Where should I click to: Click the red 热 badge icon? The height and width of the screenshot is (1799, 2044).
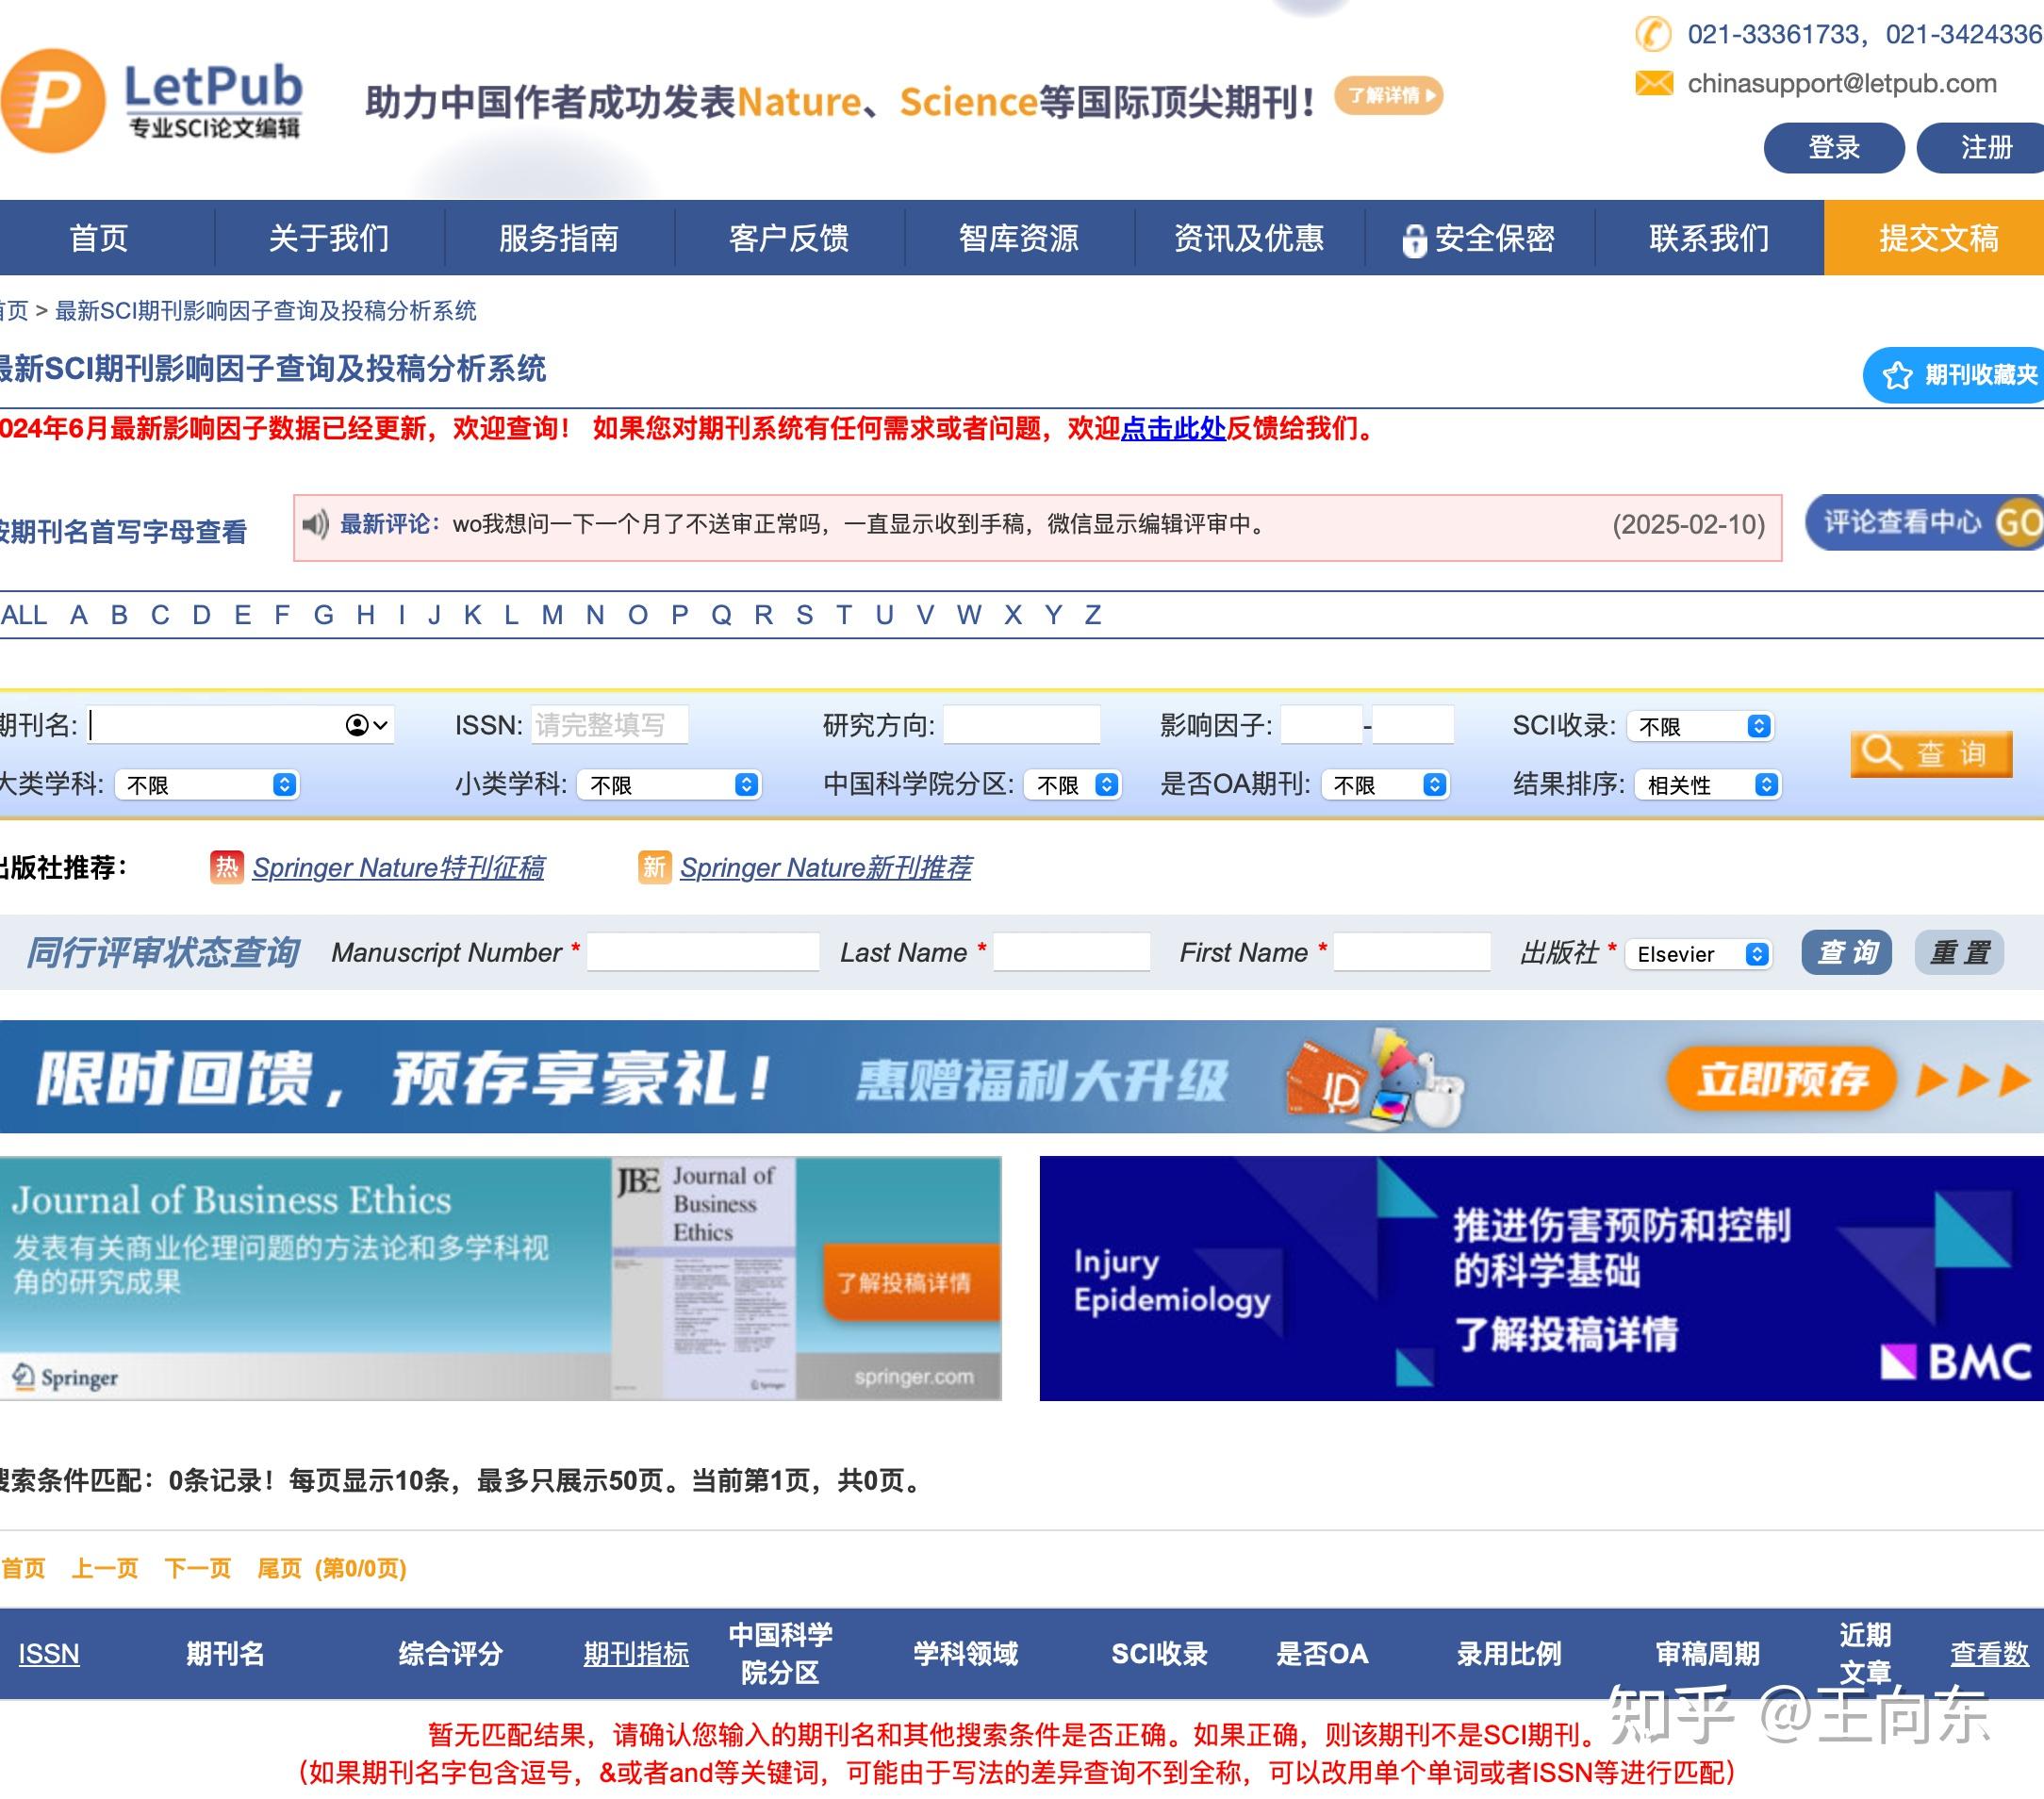point(227,866)
